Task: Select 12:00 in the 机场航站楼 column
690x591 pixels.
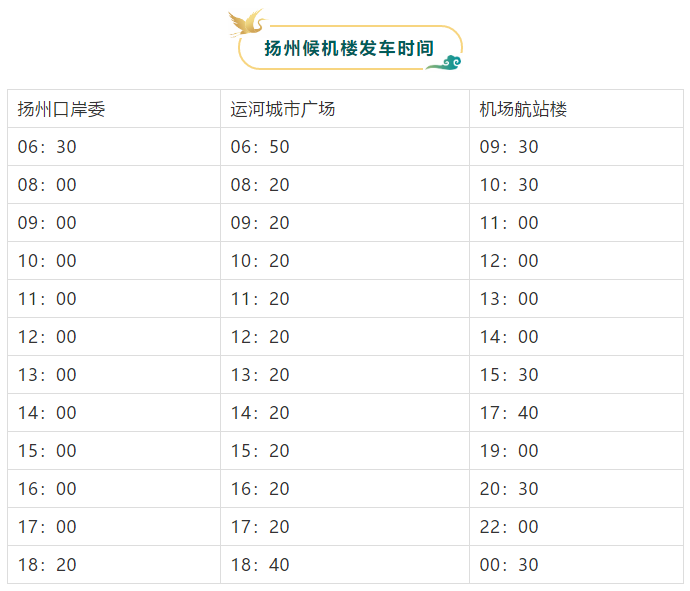Action: point(576,261)
